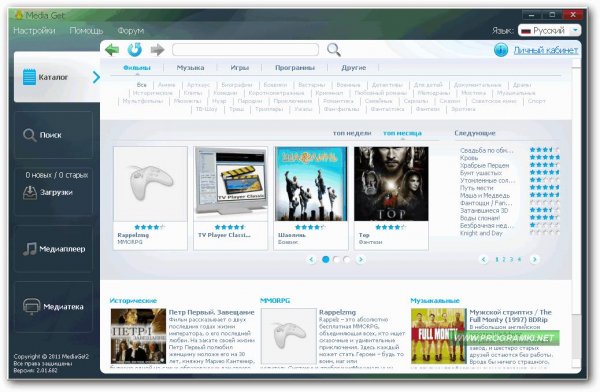Open the Язык language dropdown

[x=549, y=30]
